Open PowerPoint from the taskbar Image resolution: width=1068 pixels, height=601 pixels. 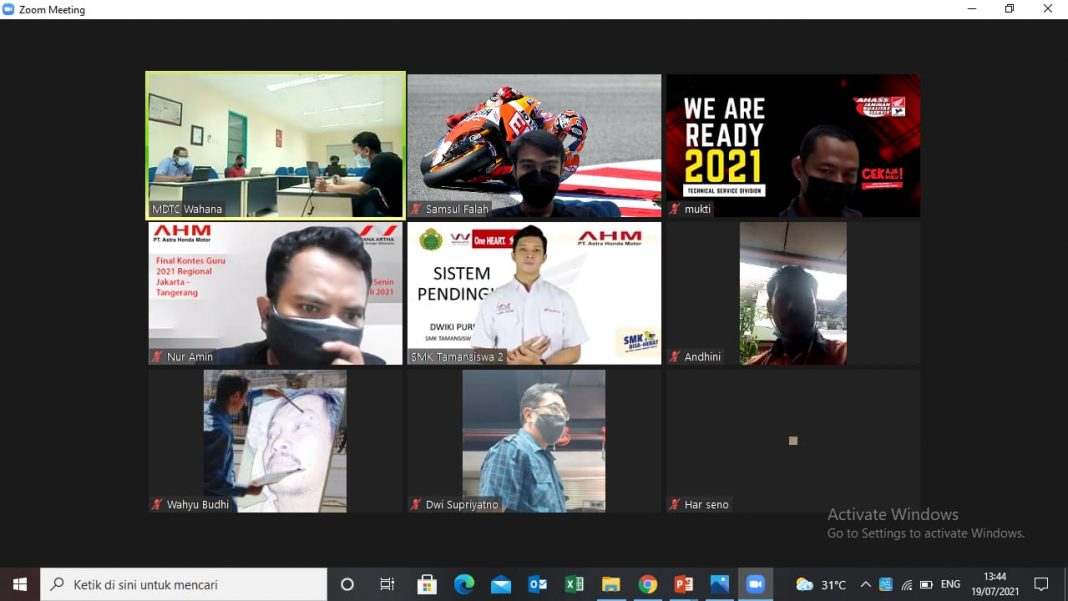(x=684, y=584)
